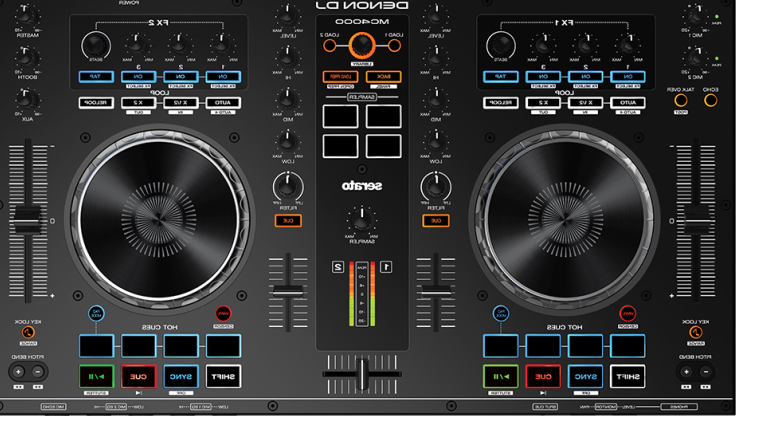Hit the red CUE button on the FX 1 deck
The image size is (762, 429).
(x=543, y=377)
